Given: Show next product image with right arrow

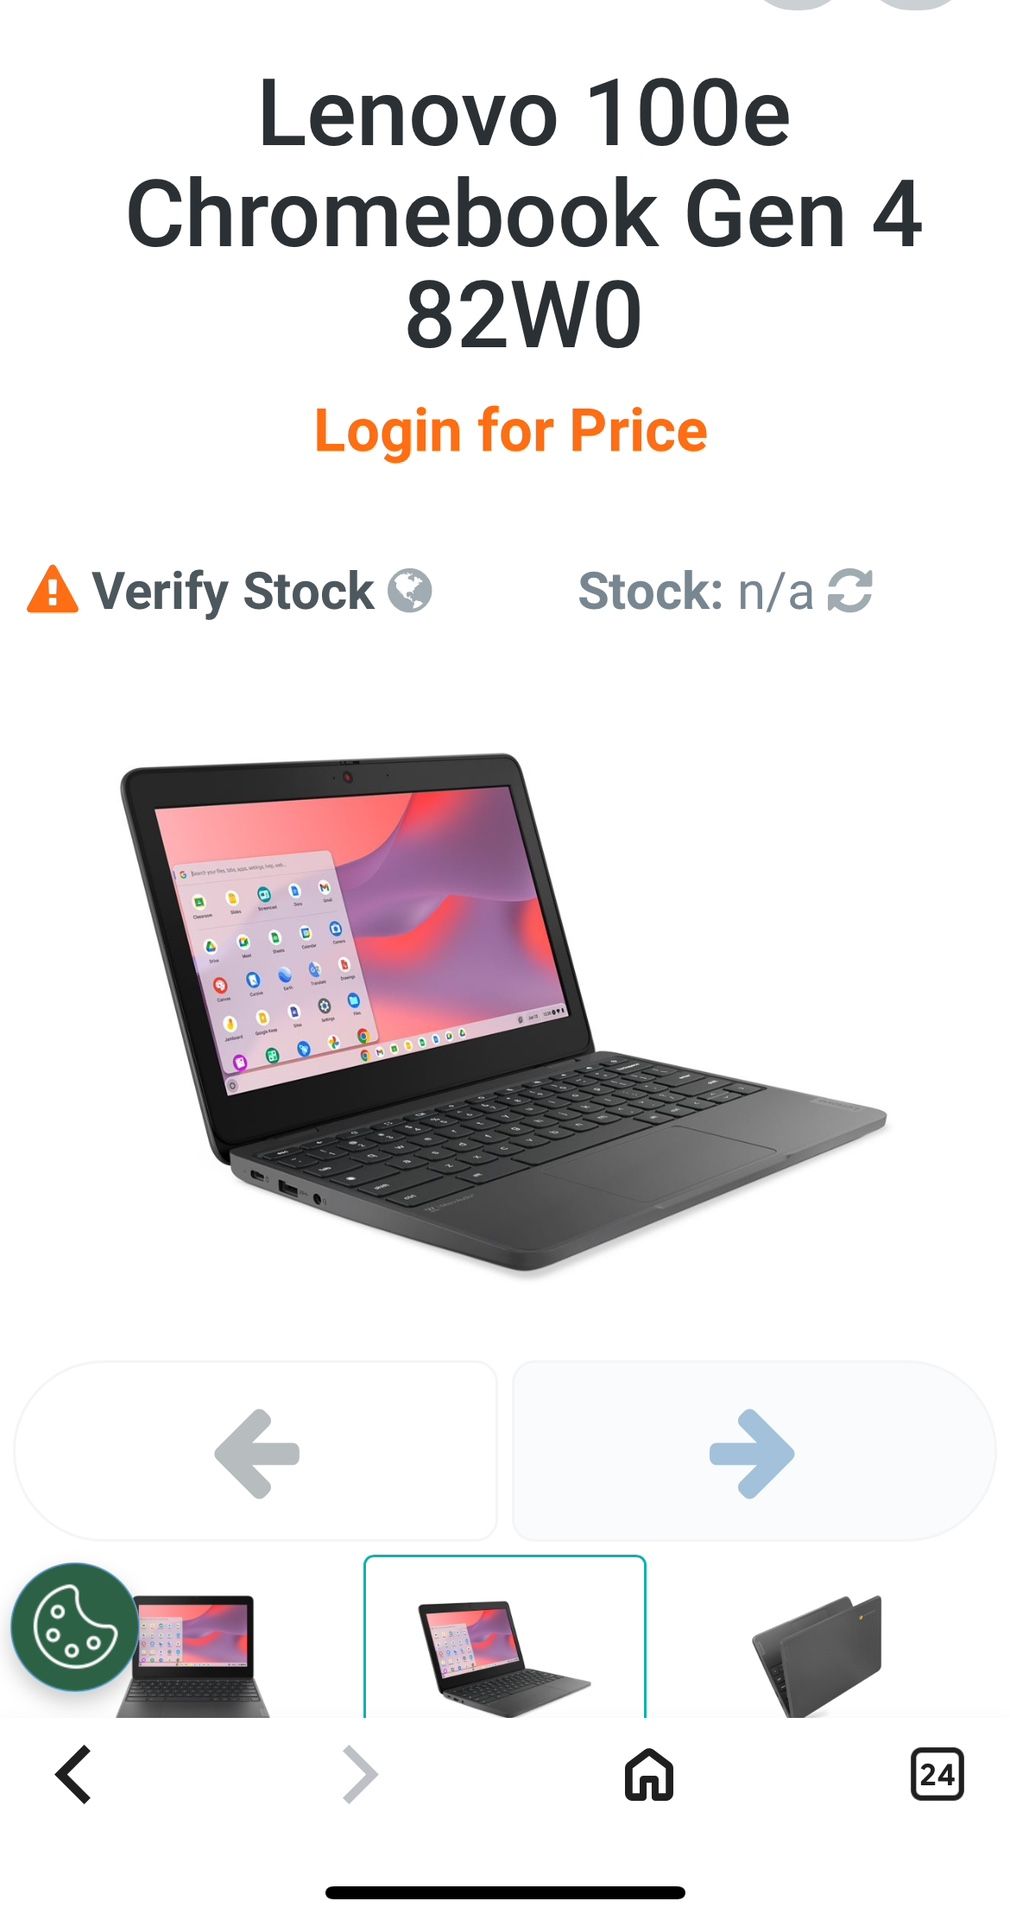Looking at the screenshot, I should point(754,1451).
